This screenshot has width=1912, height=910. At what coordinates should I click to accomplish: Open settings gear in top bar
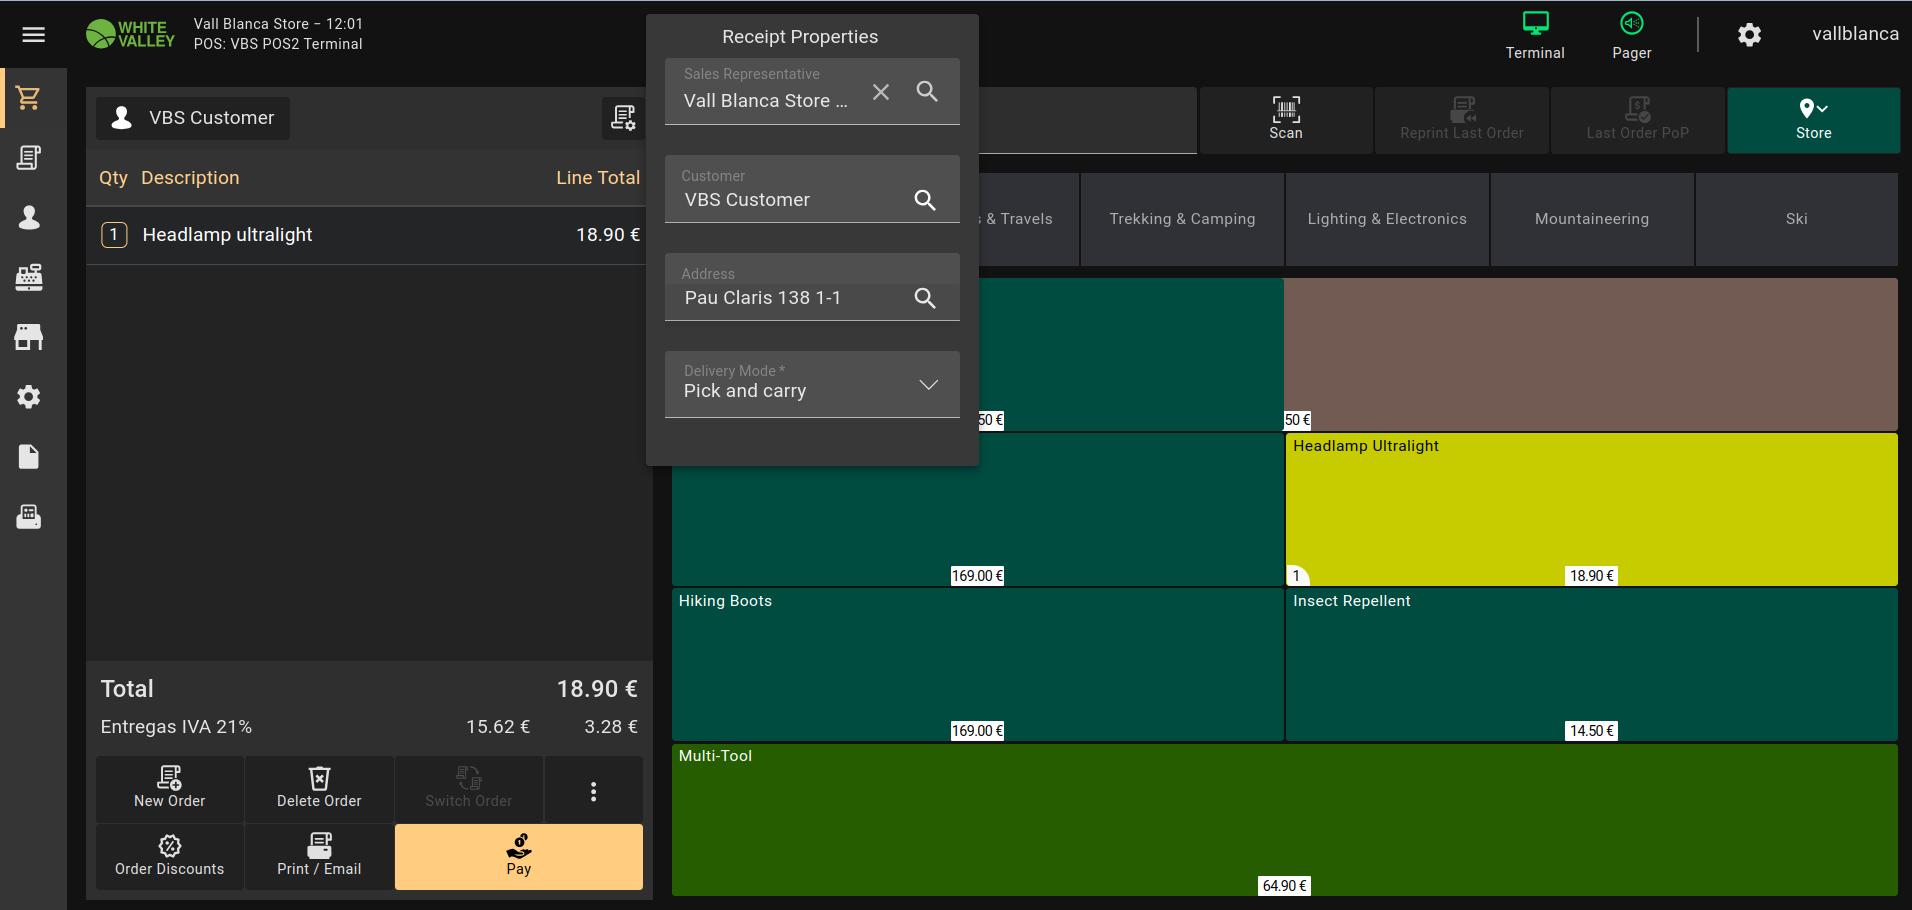coord(1749,35)
